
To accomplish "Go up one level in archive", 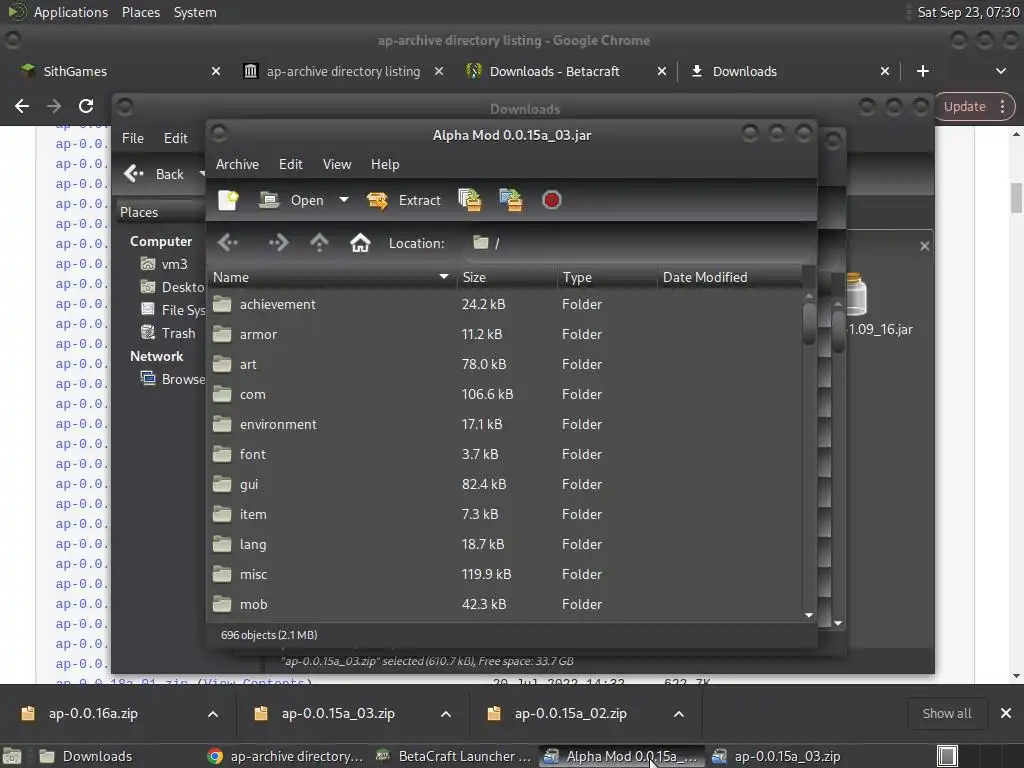I will [x=319, y=243].
